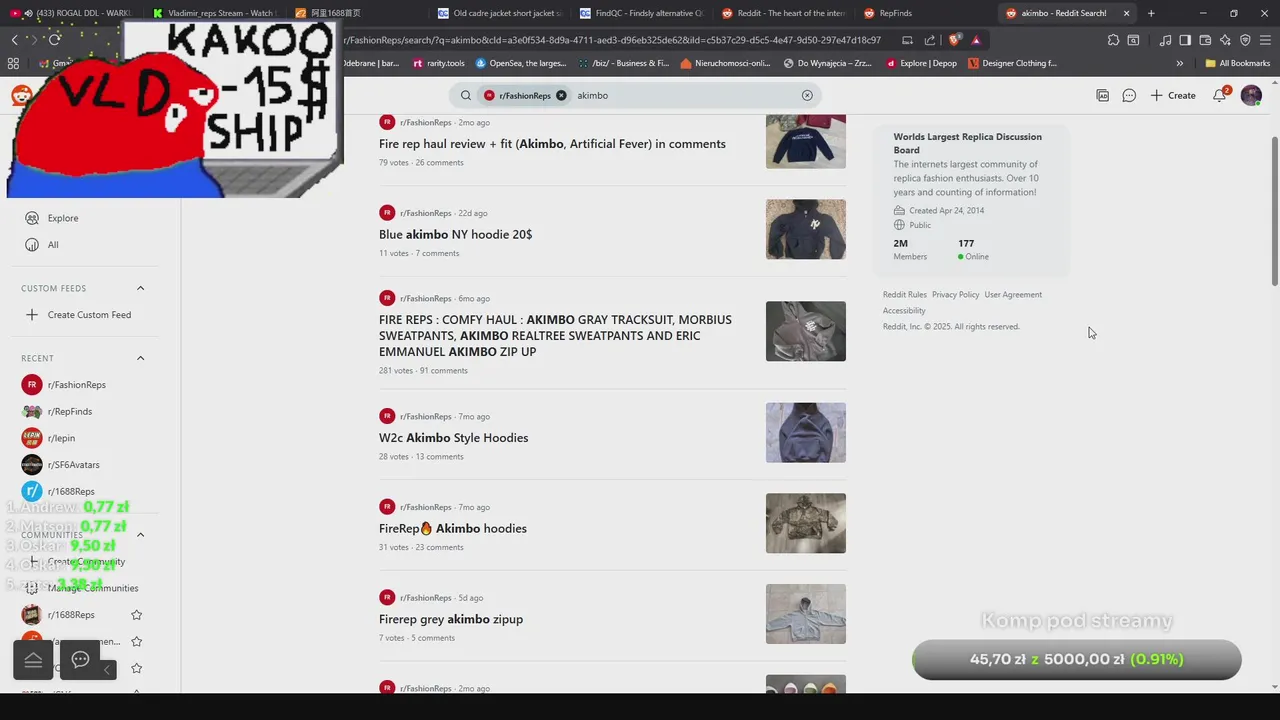Image resolution: width=1280 pixels, height=720 pixels.
Task: Open the Blue akimbo NY hoodie 20$ post
Action: [455, 235]
